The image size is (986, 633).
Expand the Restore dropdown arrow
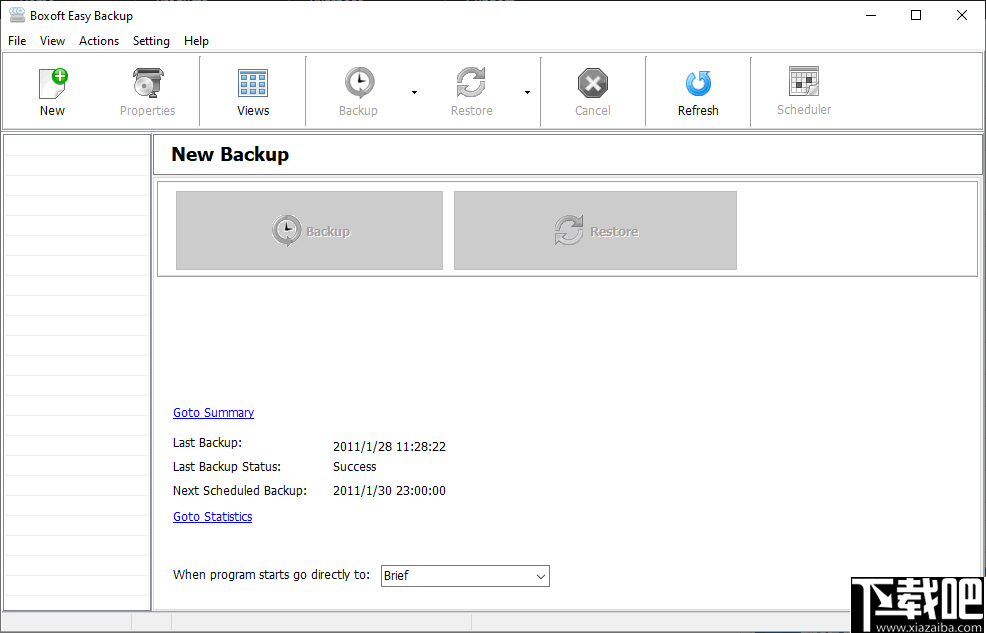click(x=527, y=91)
